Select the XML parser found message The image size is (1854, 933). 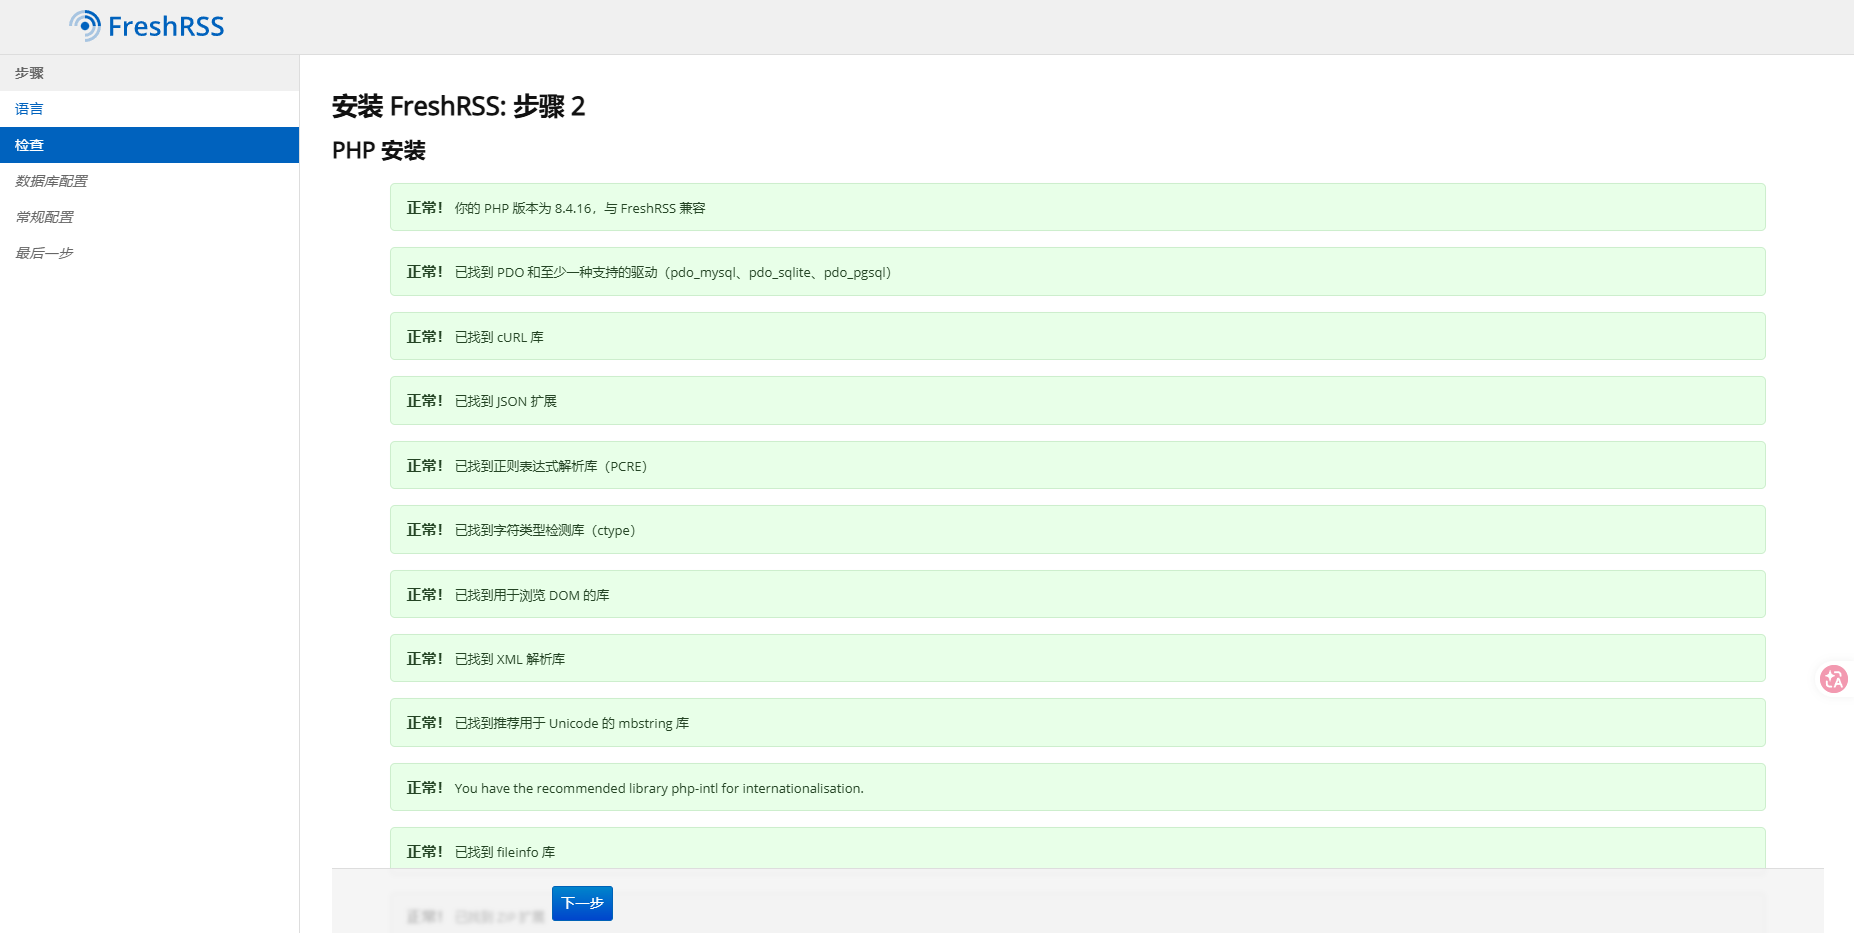click(510, 659)
